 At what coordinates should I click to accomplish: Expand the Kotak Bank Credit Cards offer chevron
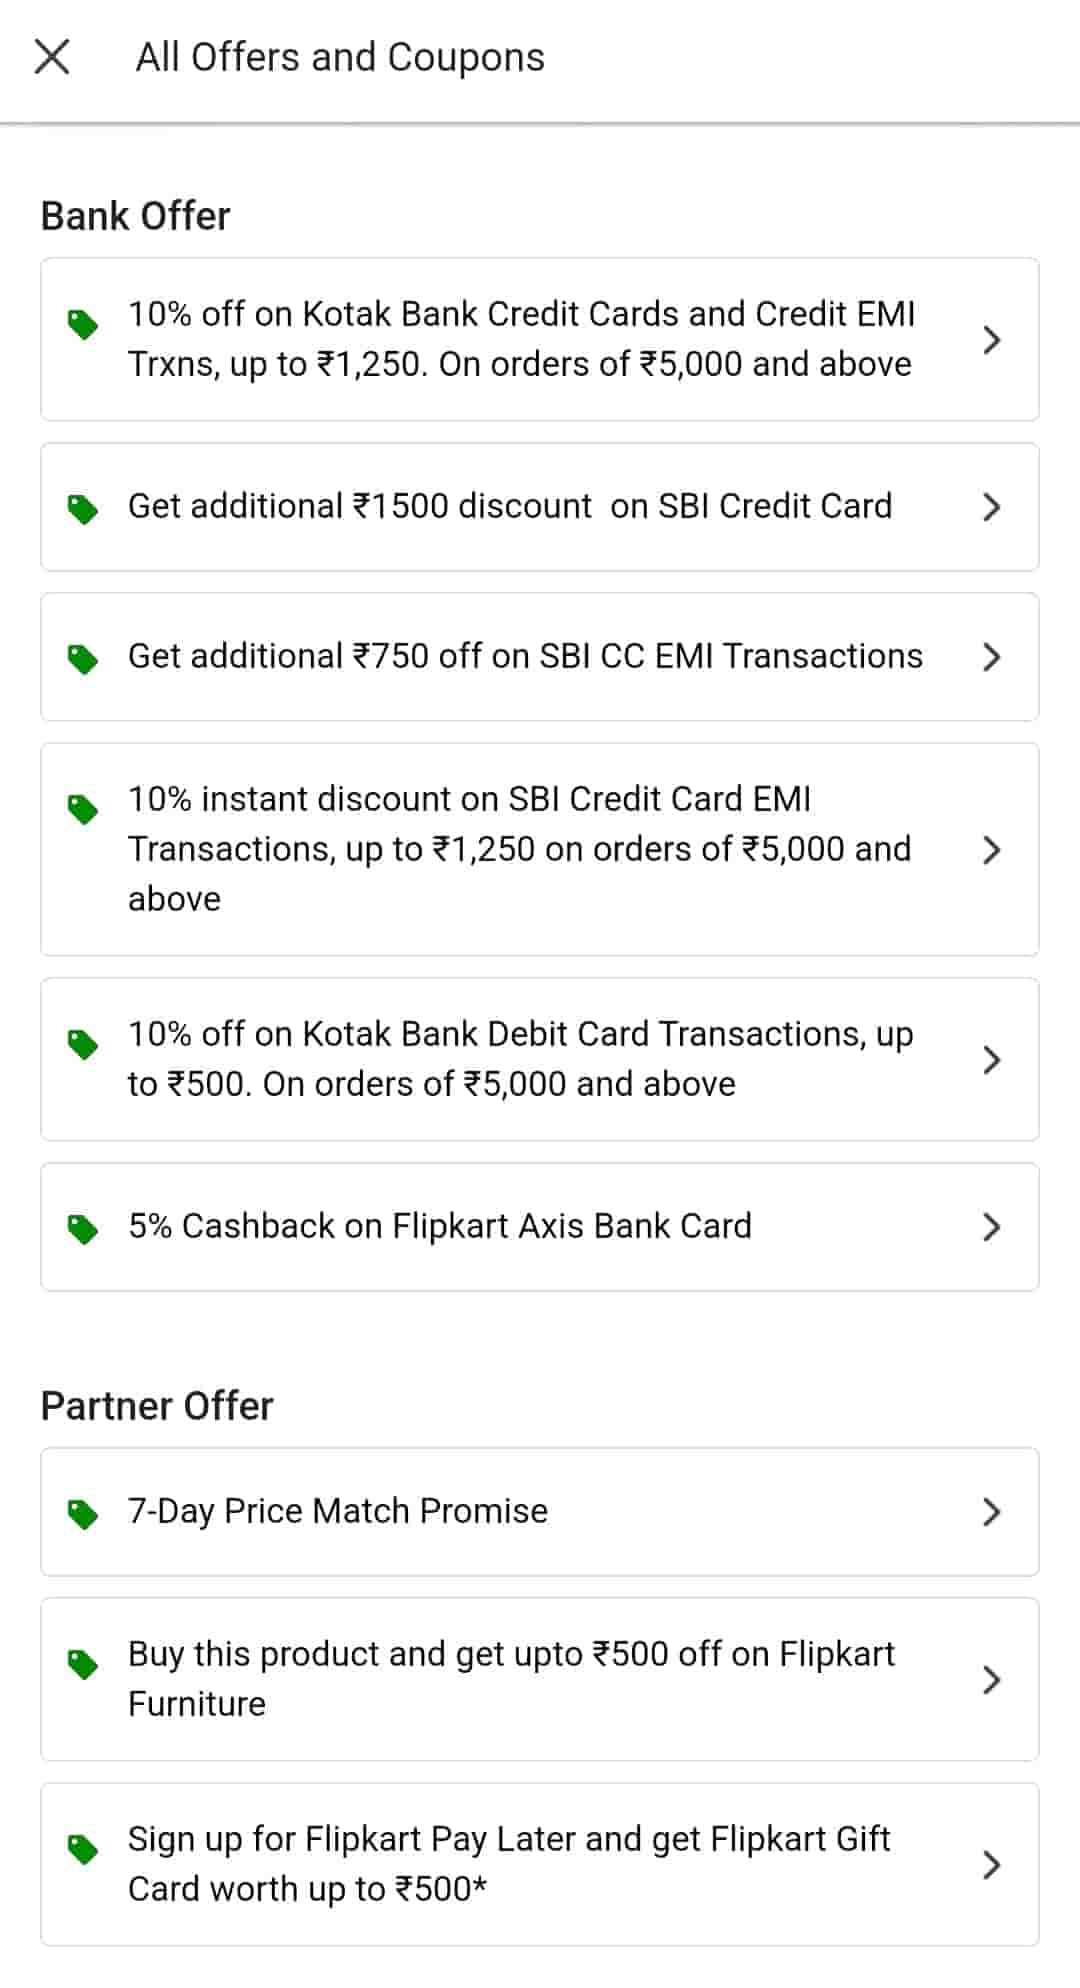point(991,340)
